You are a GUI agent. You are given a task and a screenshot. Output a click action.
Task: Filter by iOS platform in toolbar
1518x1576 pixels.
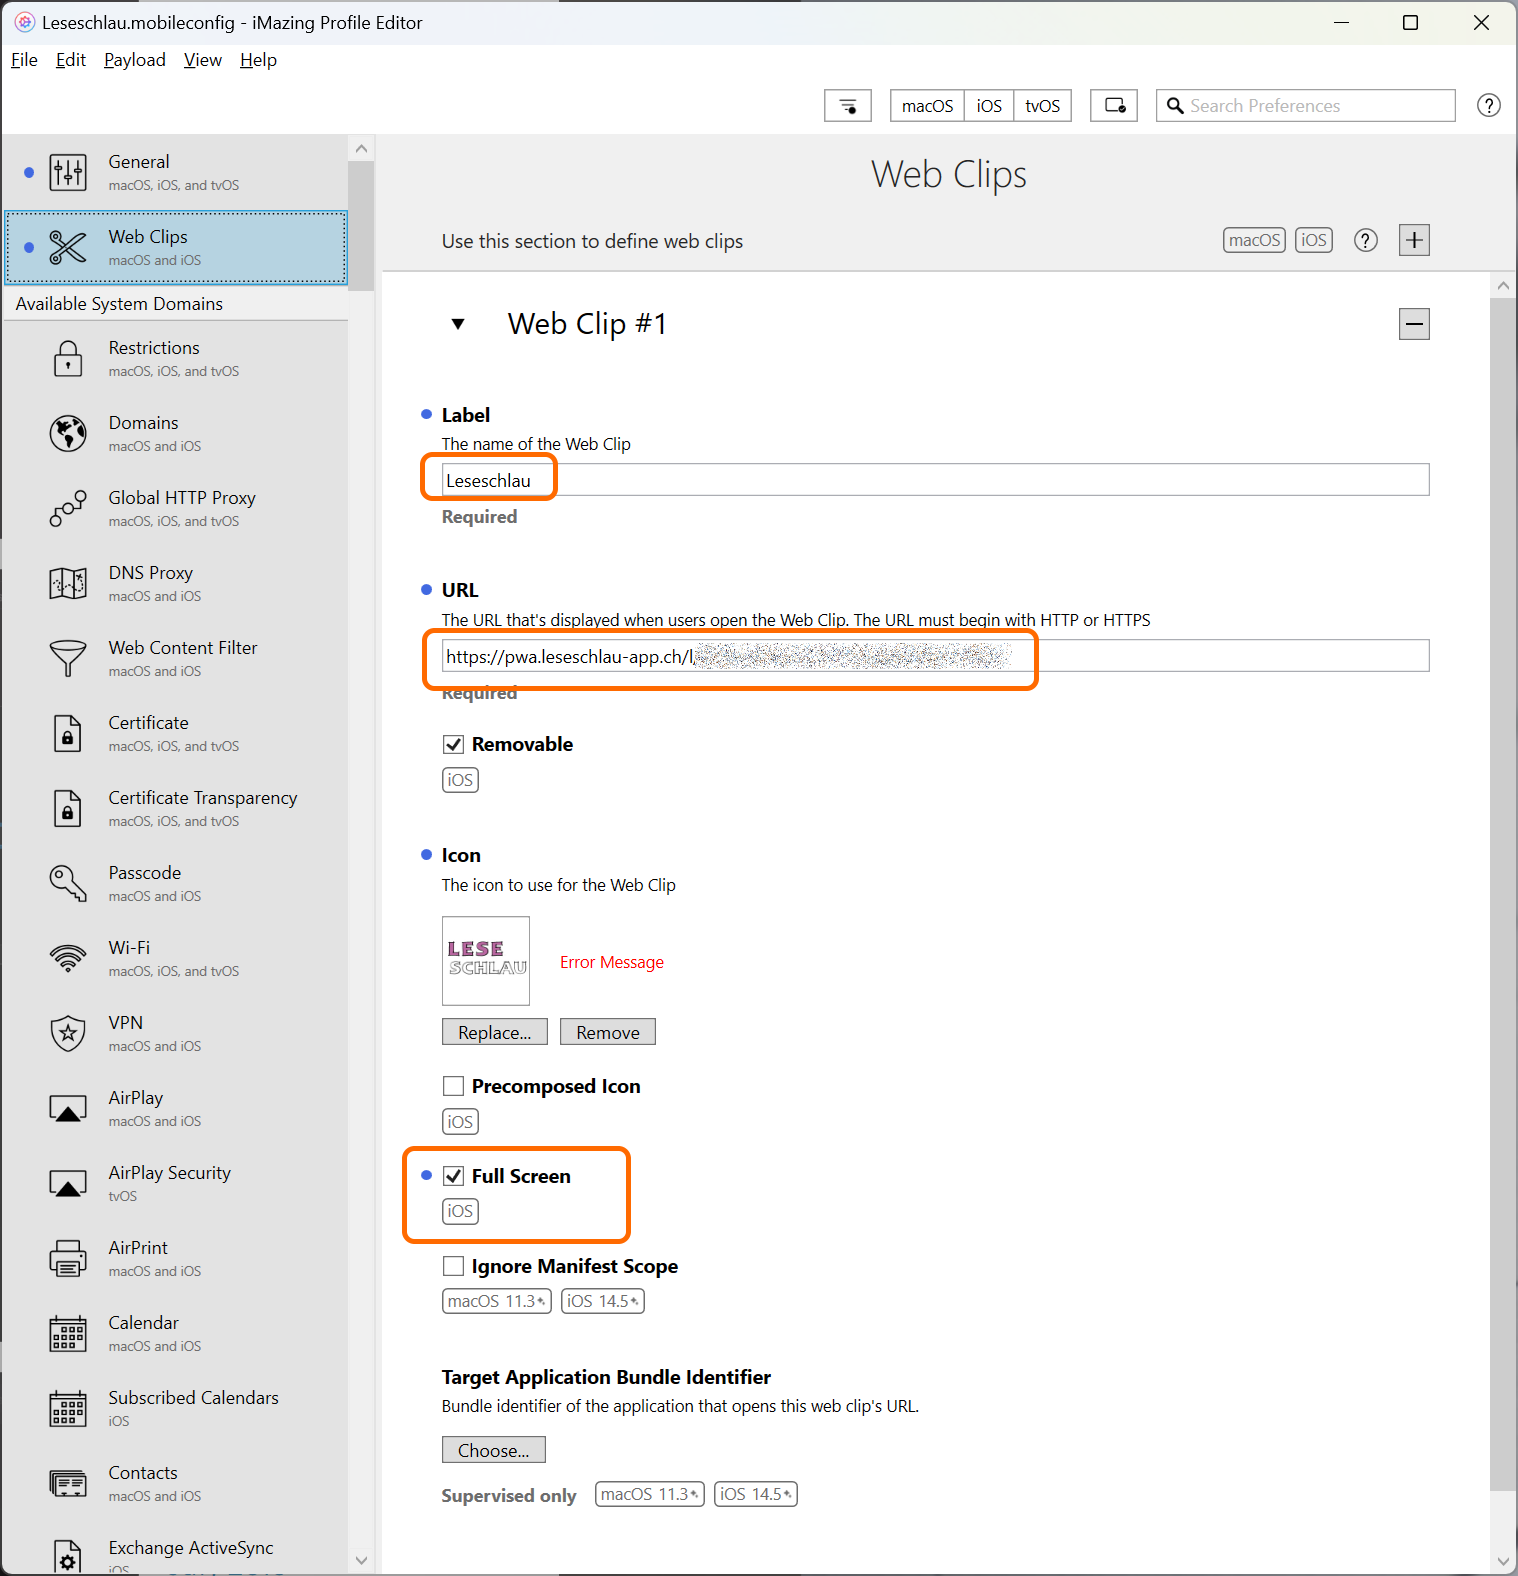988,106
